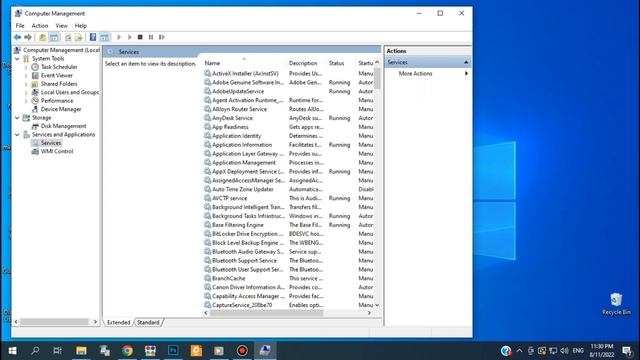Click the Pause Service icon
Screen dimensions: 640x360
(151, 37)
